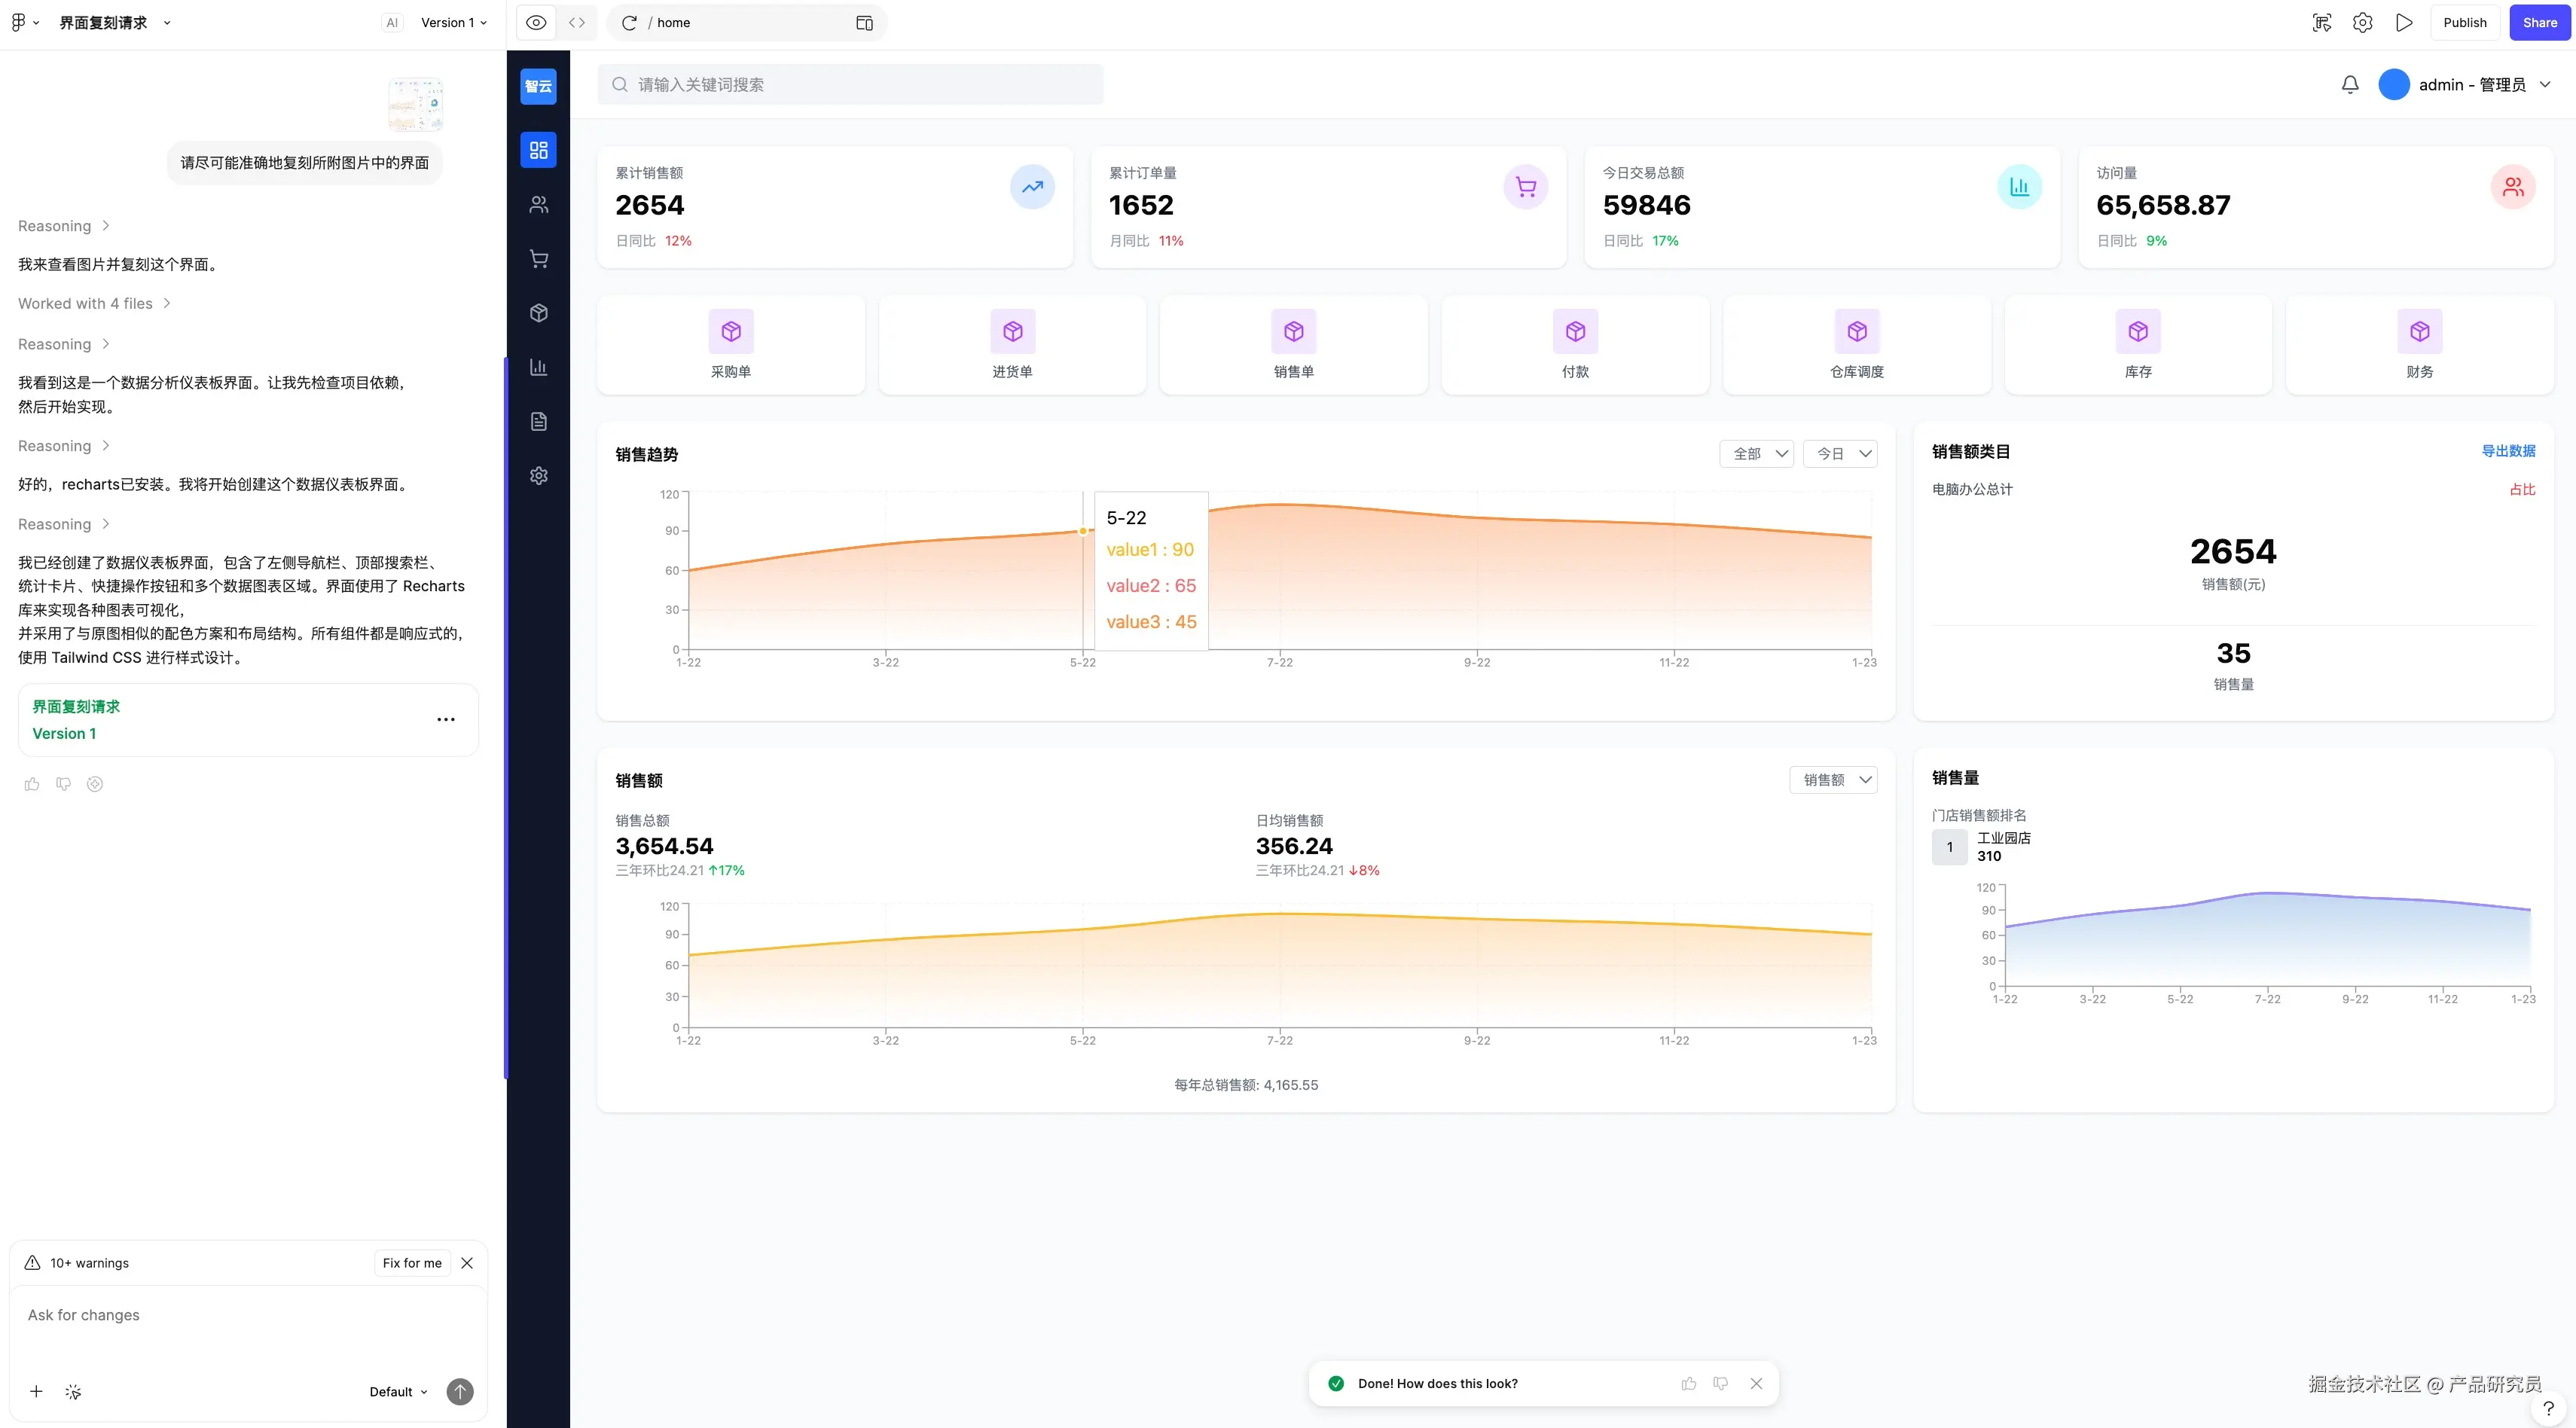The width and height of the screenshot is (2576, 1428).
Task: Open the 全部 dropdown in 销售趋势
Action: pos(1756,454)
